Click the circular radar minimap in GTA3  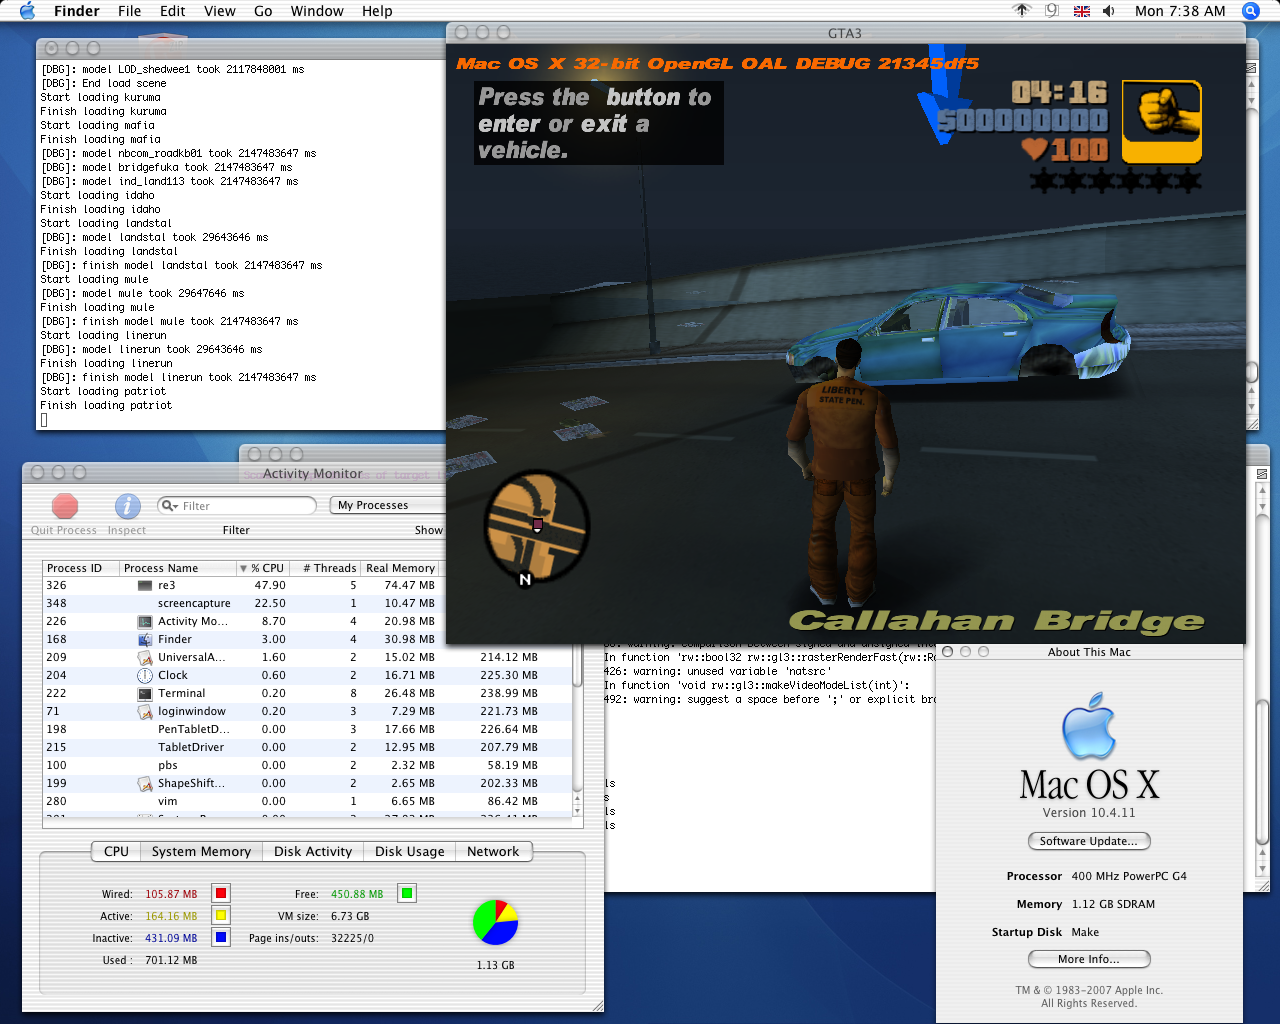click(537, 525)
